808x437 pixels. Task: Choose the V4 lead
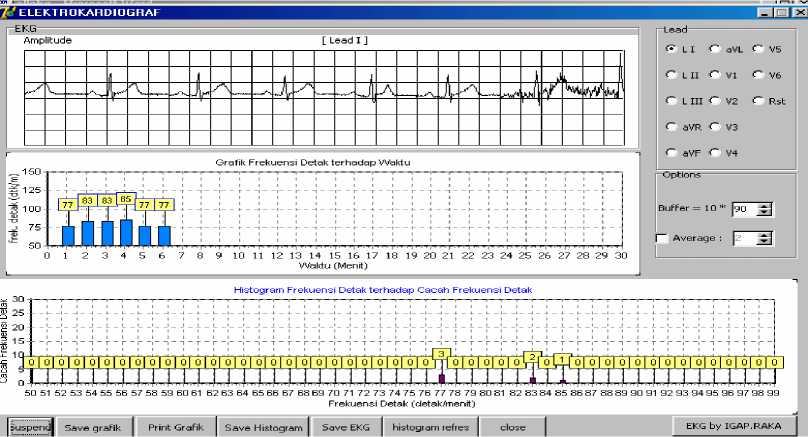[715, 153]
